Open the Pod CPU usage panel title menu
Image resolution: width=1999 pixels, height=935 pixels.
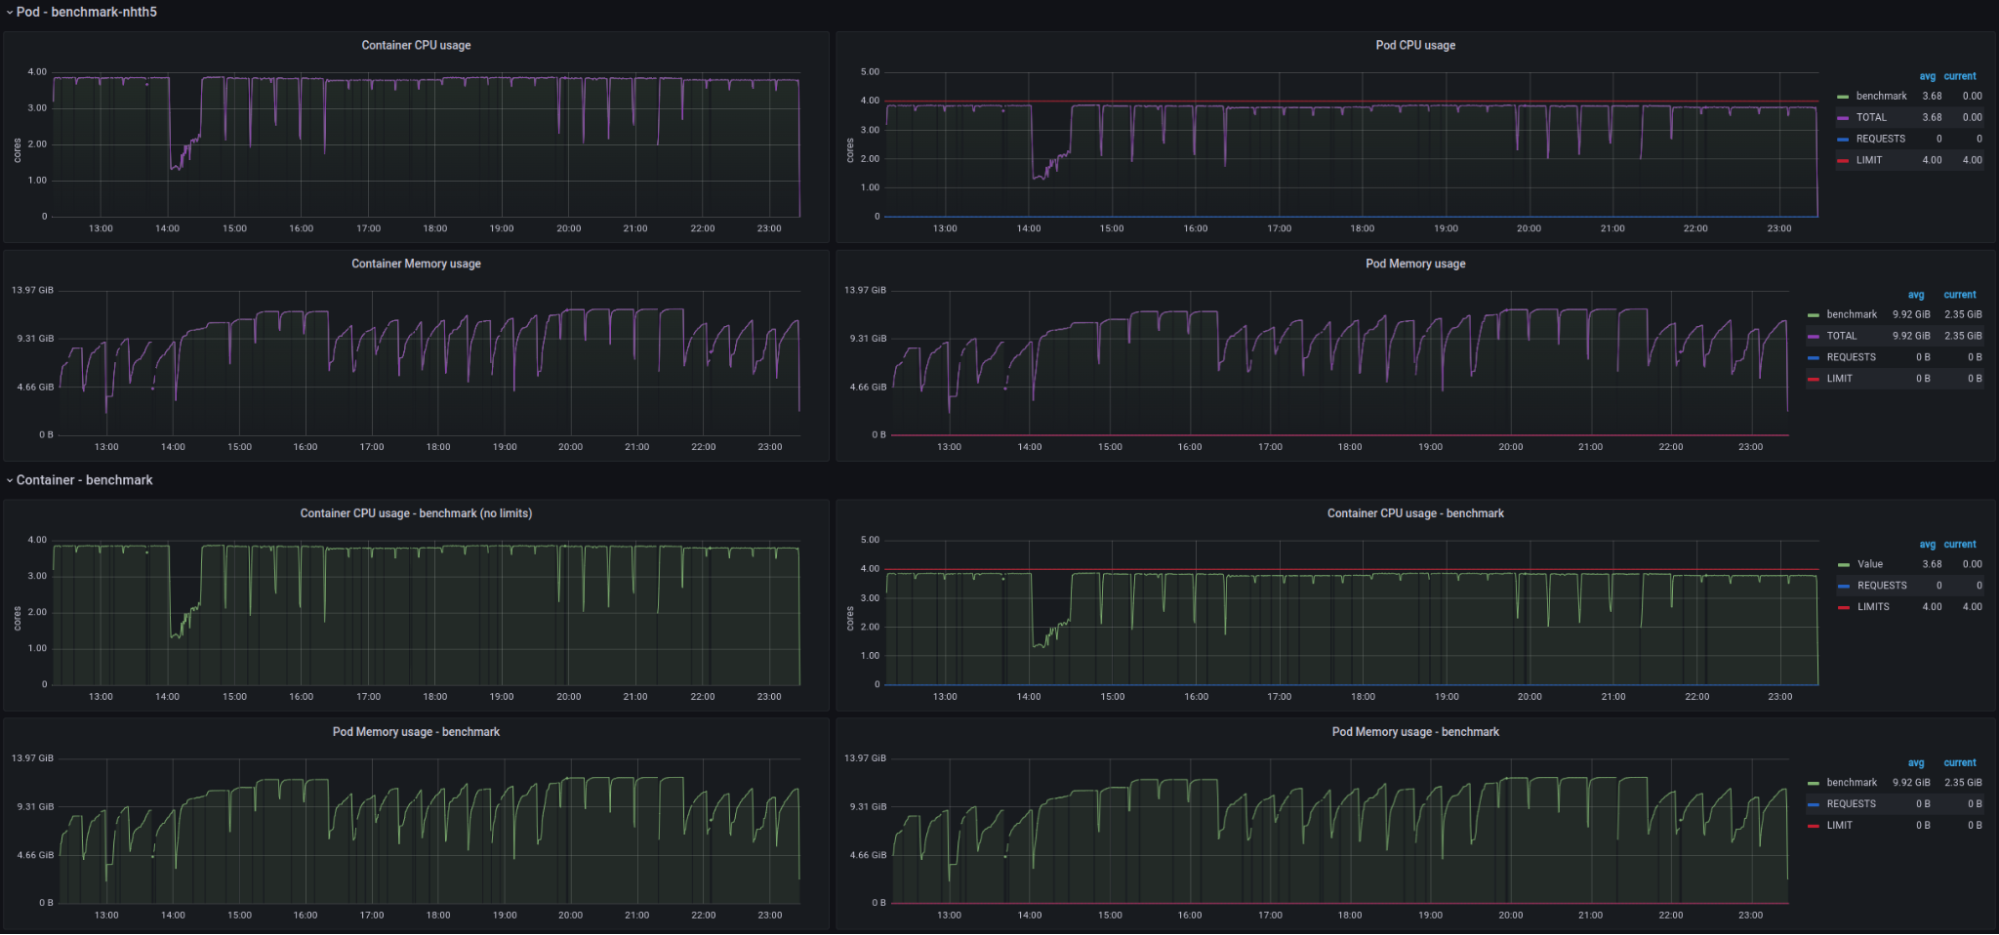[1415, 45]
